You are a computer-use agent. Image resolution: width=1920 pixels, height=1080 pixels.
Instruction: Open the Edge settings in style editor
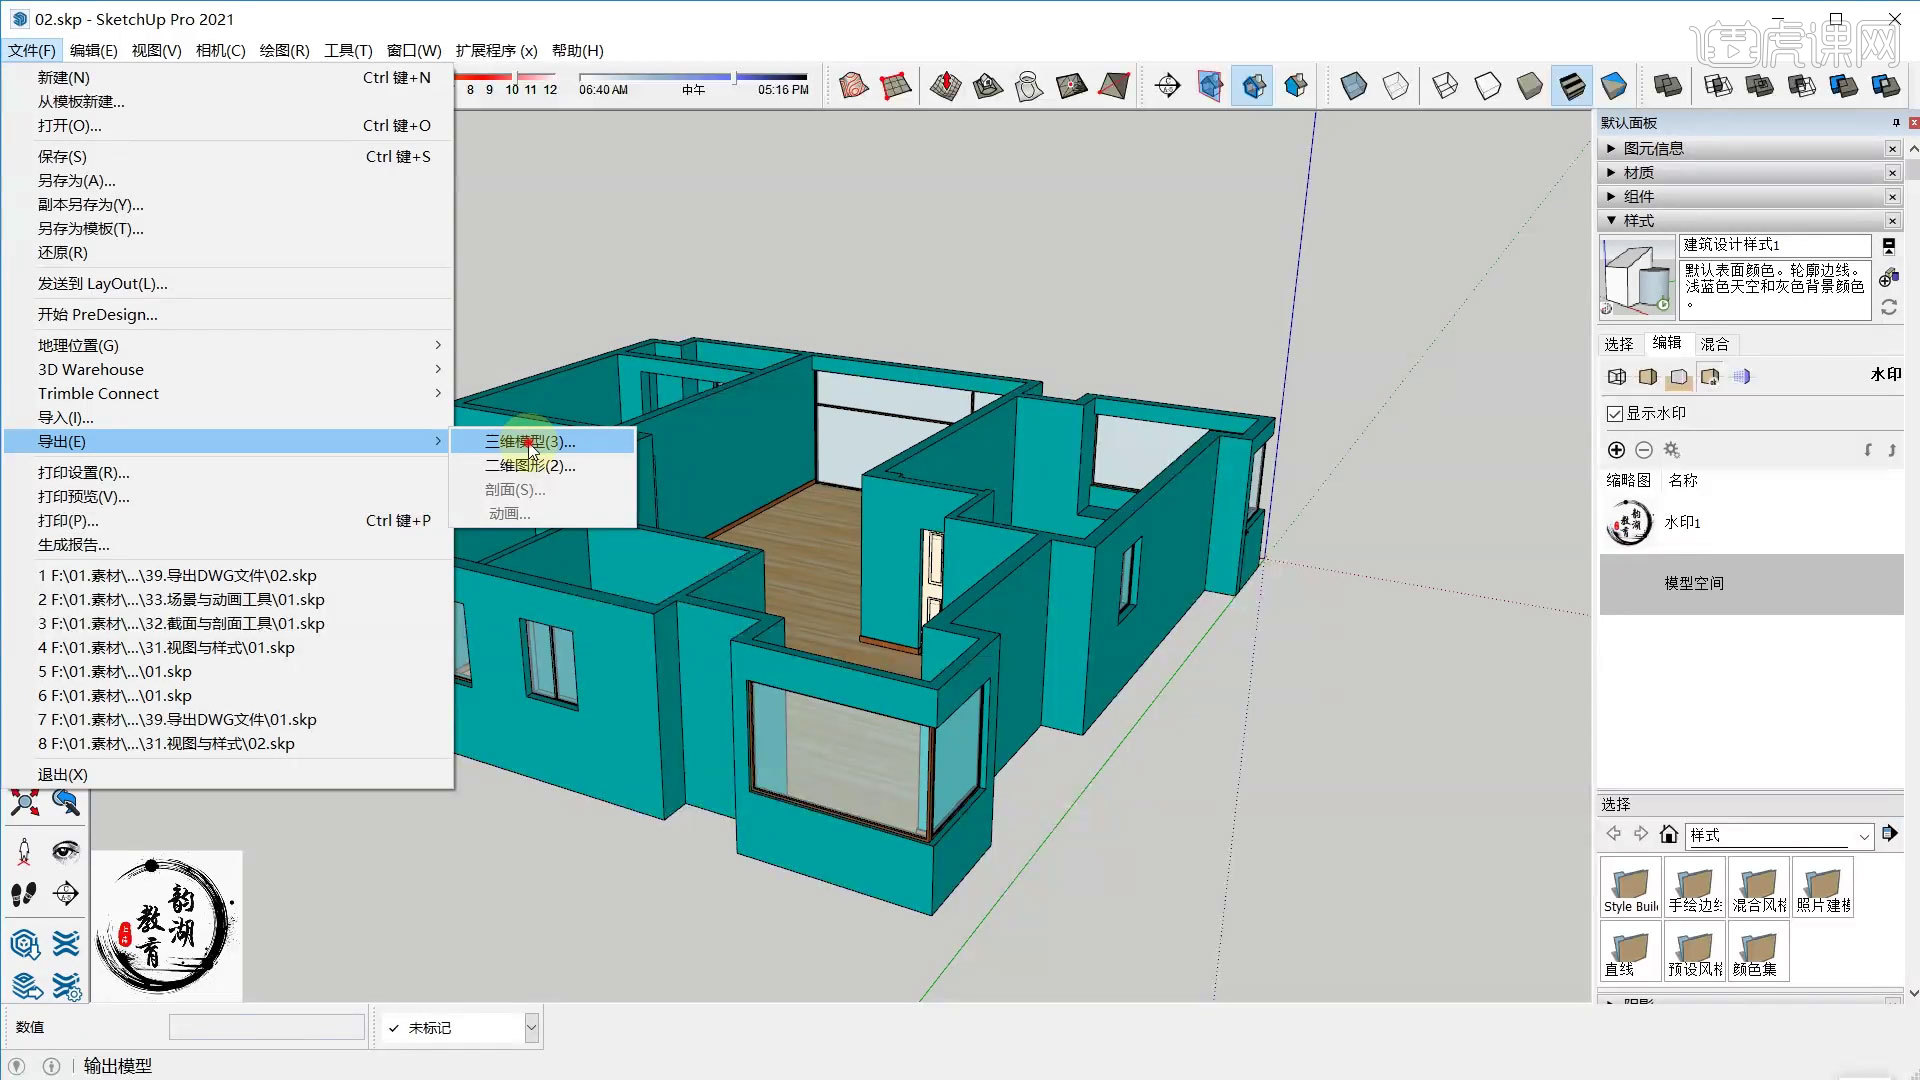(x=1617, y=377)
